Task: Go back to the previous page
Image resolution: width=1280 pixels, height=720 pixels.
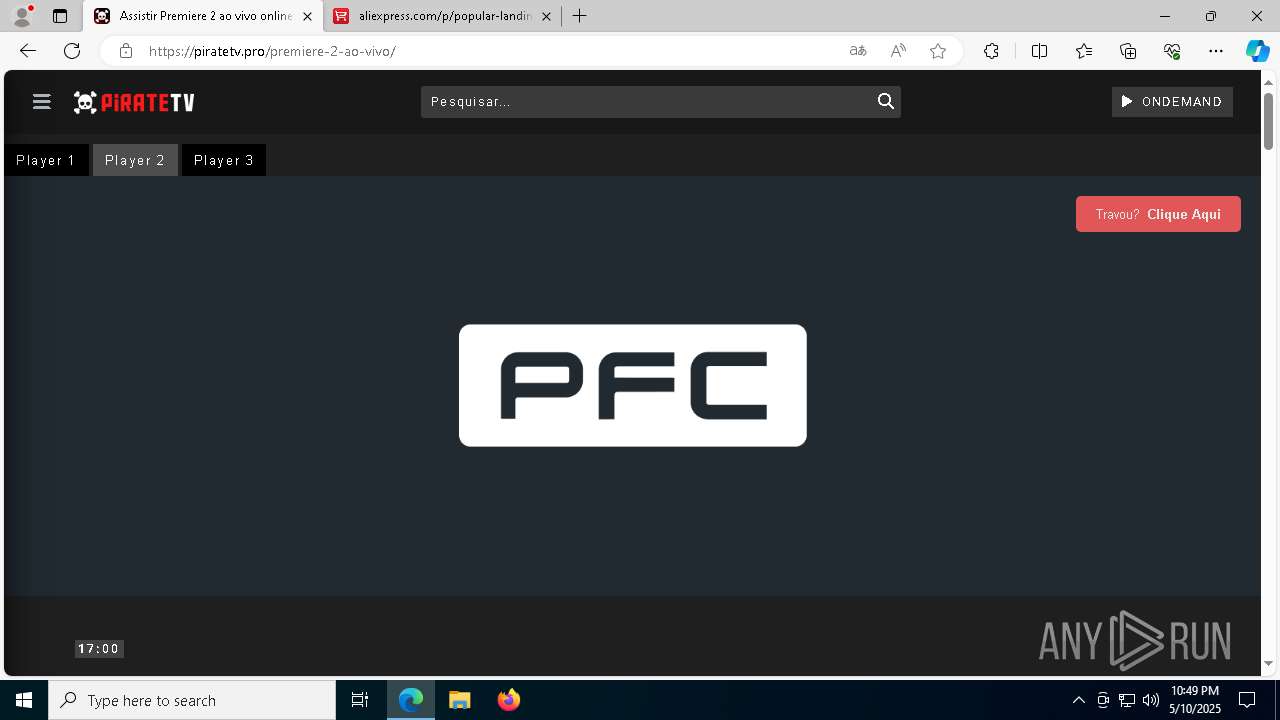Action: [28, 51]
